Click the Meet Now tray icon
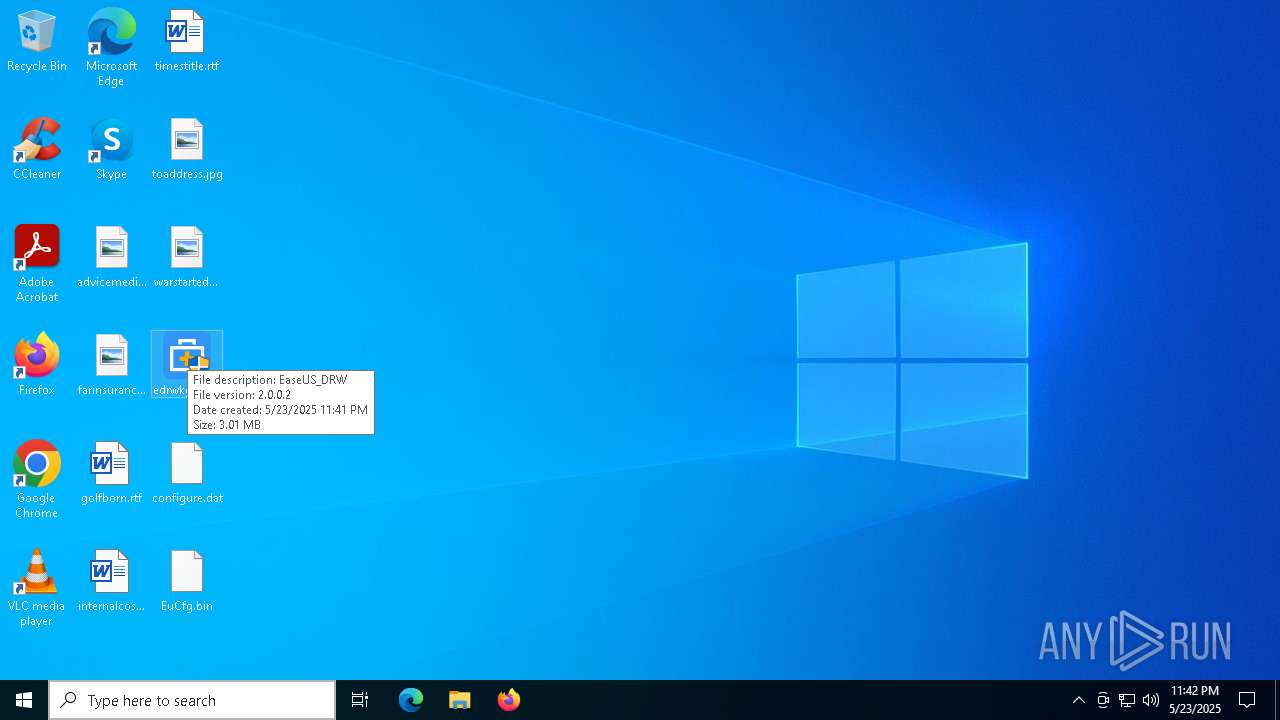This screenshot has width=1280, height=720. (x=1103, y=700)
